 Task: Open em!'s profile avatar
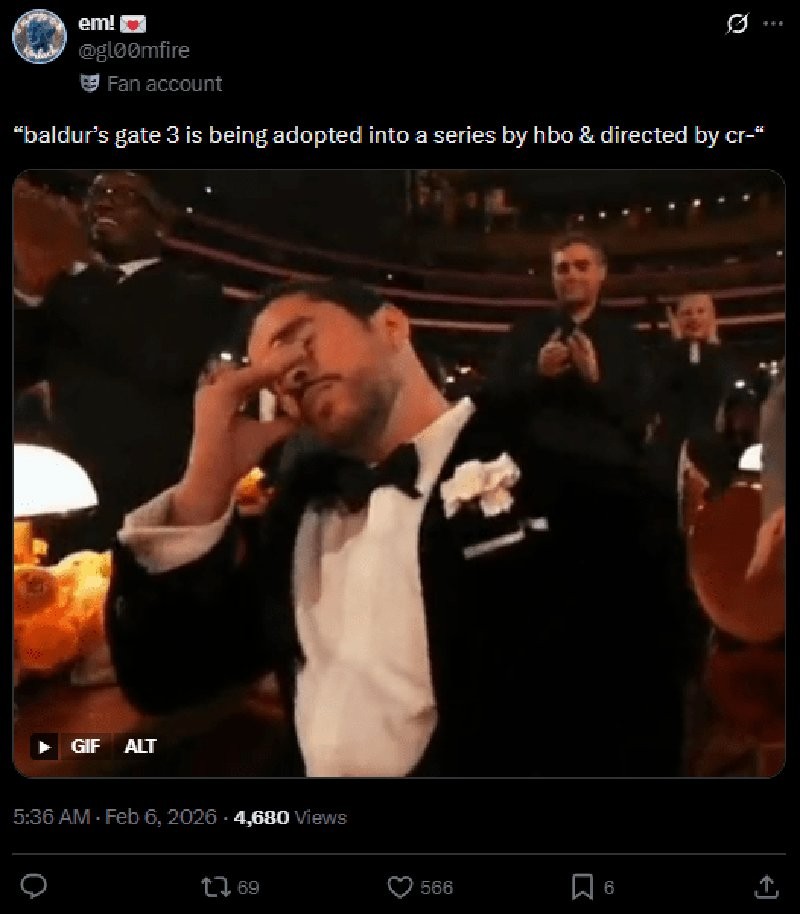[x=39, y=37]
